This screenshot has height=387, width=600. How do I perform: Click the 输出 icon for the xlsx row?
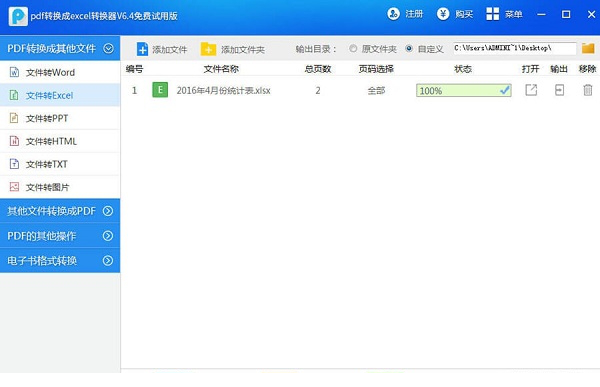[x=559, y=90]
